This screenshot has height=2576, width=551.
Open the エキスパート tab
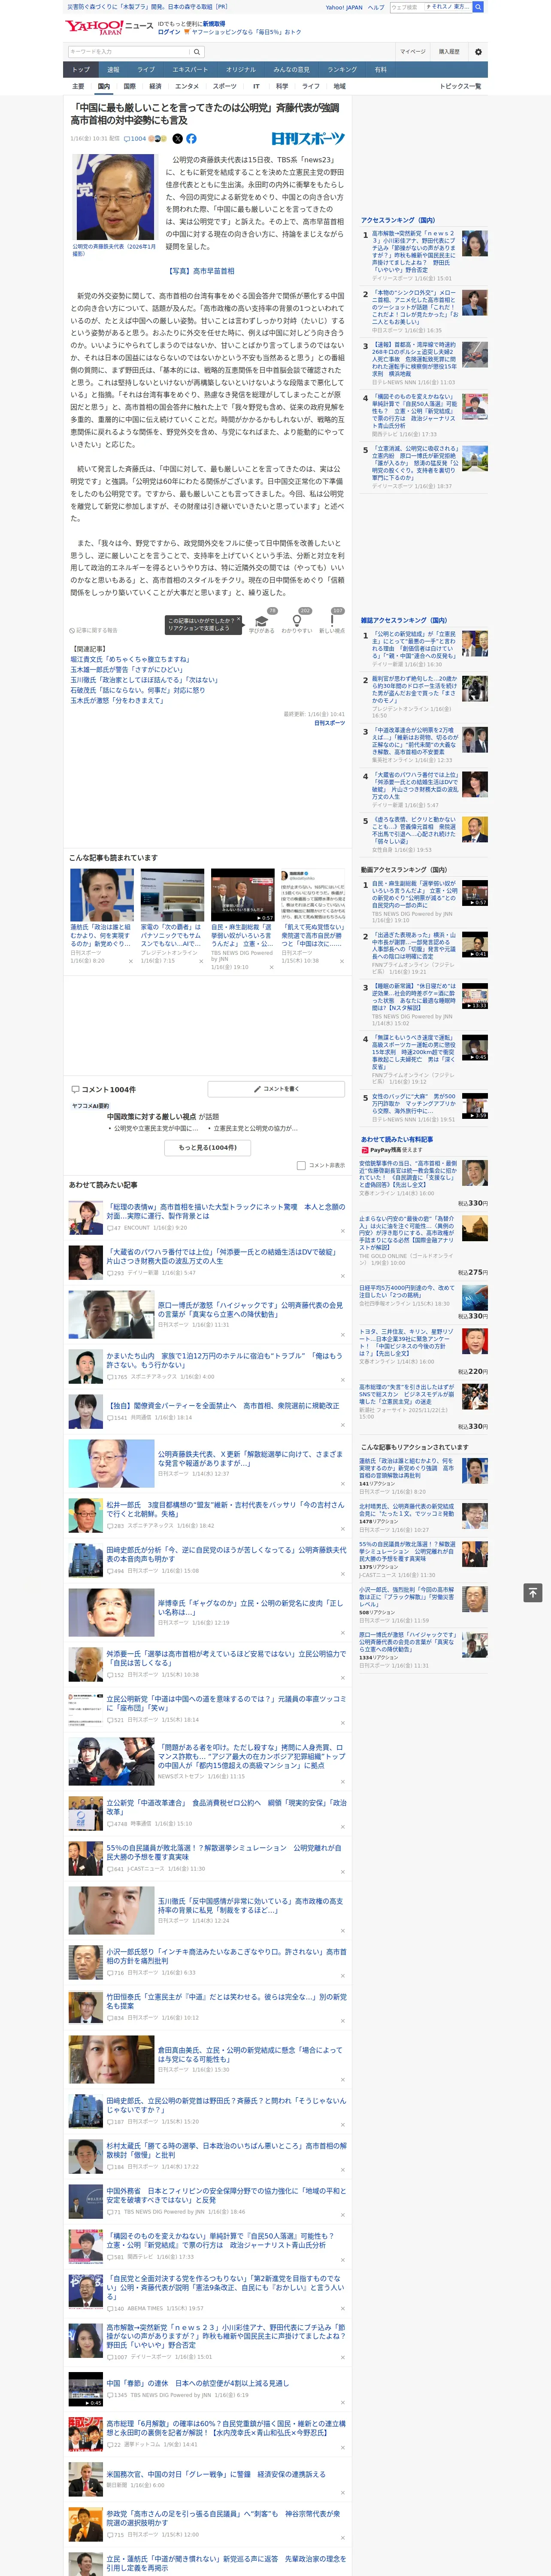click(190, 69)
